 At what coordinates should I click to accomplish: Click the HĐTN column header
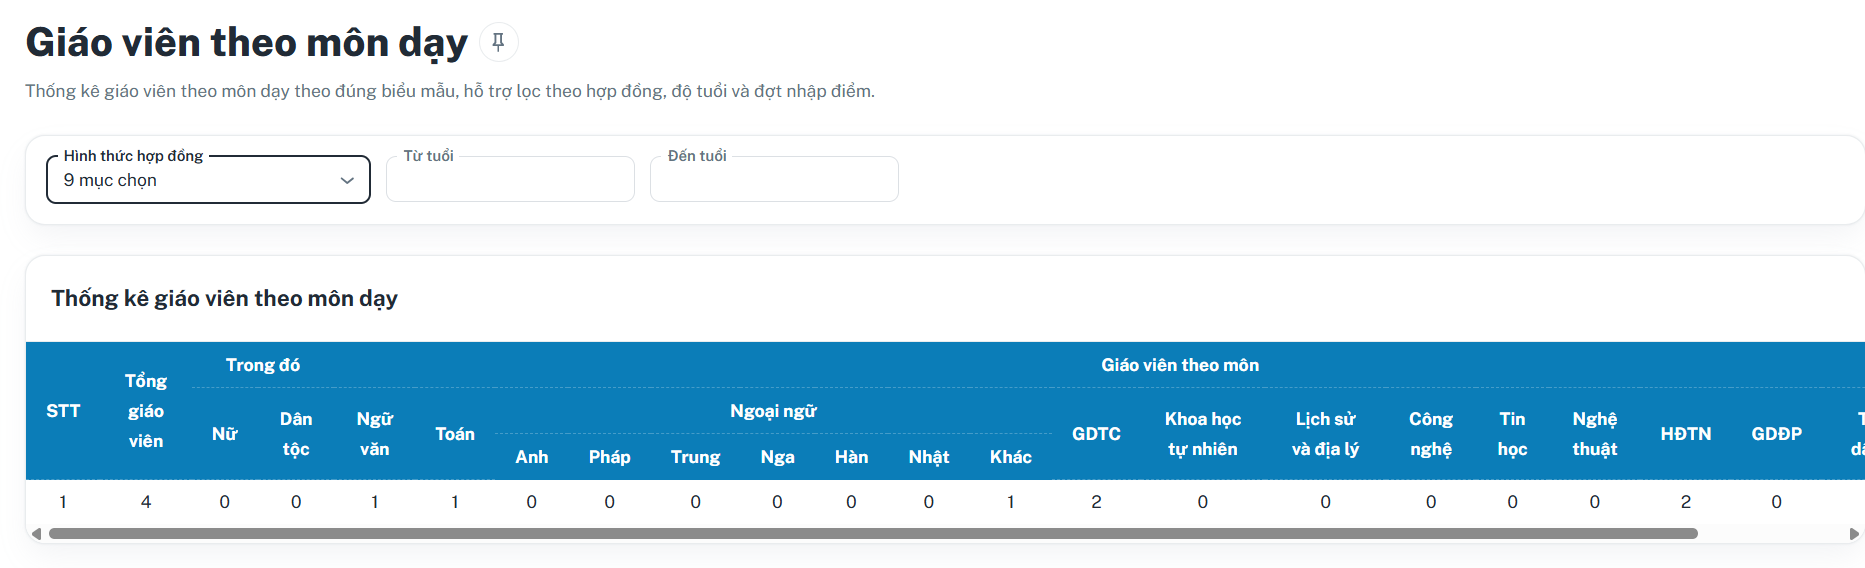1686,434
